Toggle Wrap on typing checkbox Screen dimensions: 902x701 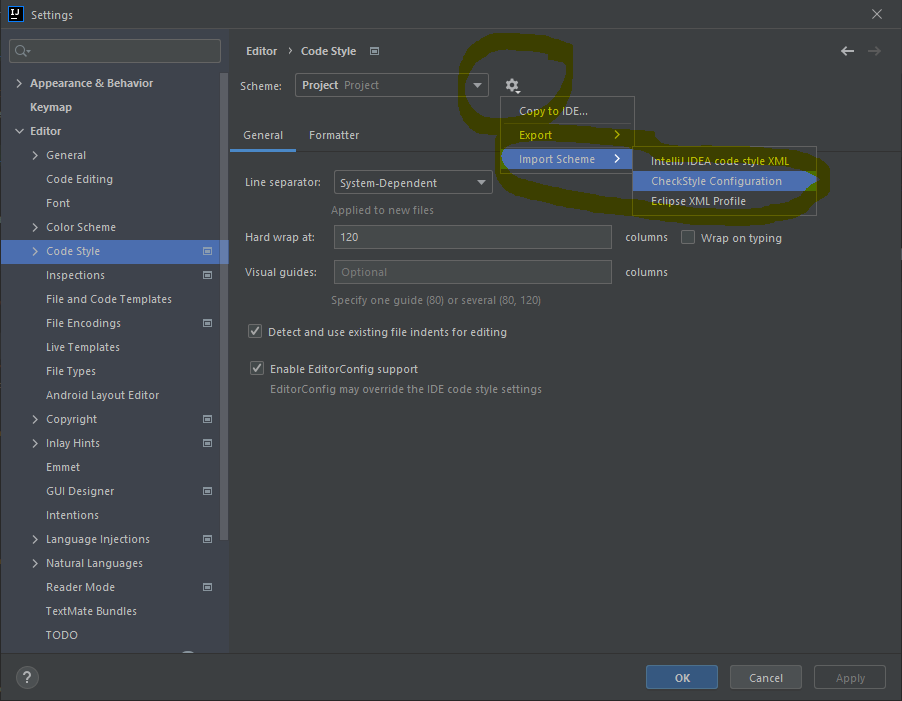click(688, 238)
